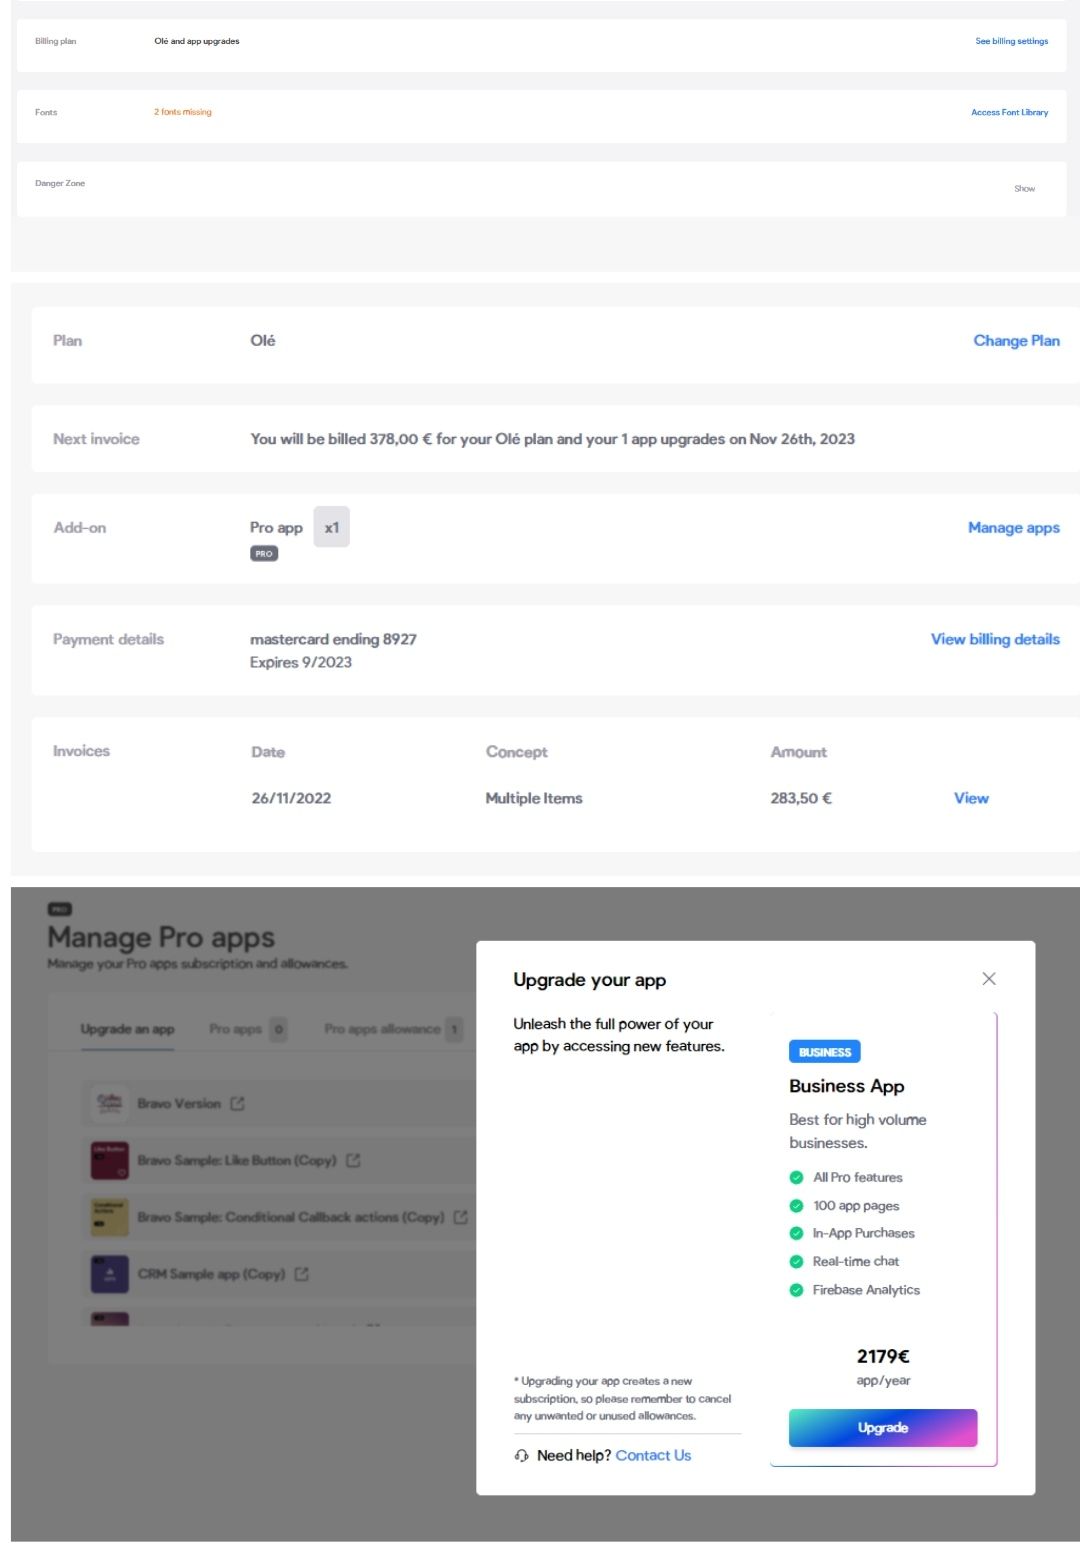Click the "283,50 €" invoice amount
Screen dimensions: 1080x1546
[801, 799]
